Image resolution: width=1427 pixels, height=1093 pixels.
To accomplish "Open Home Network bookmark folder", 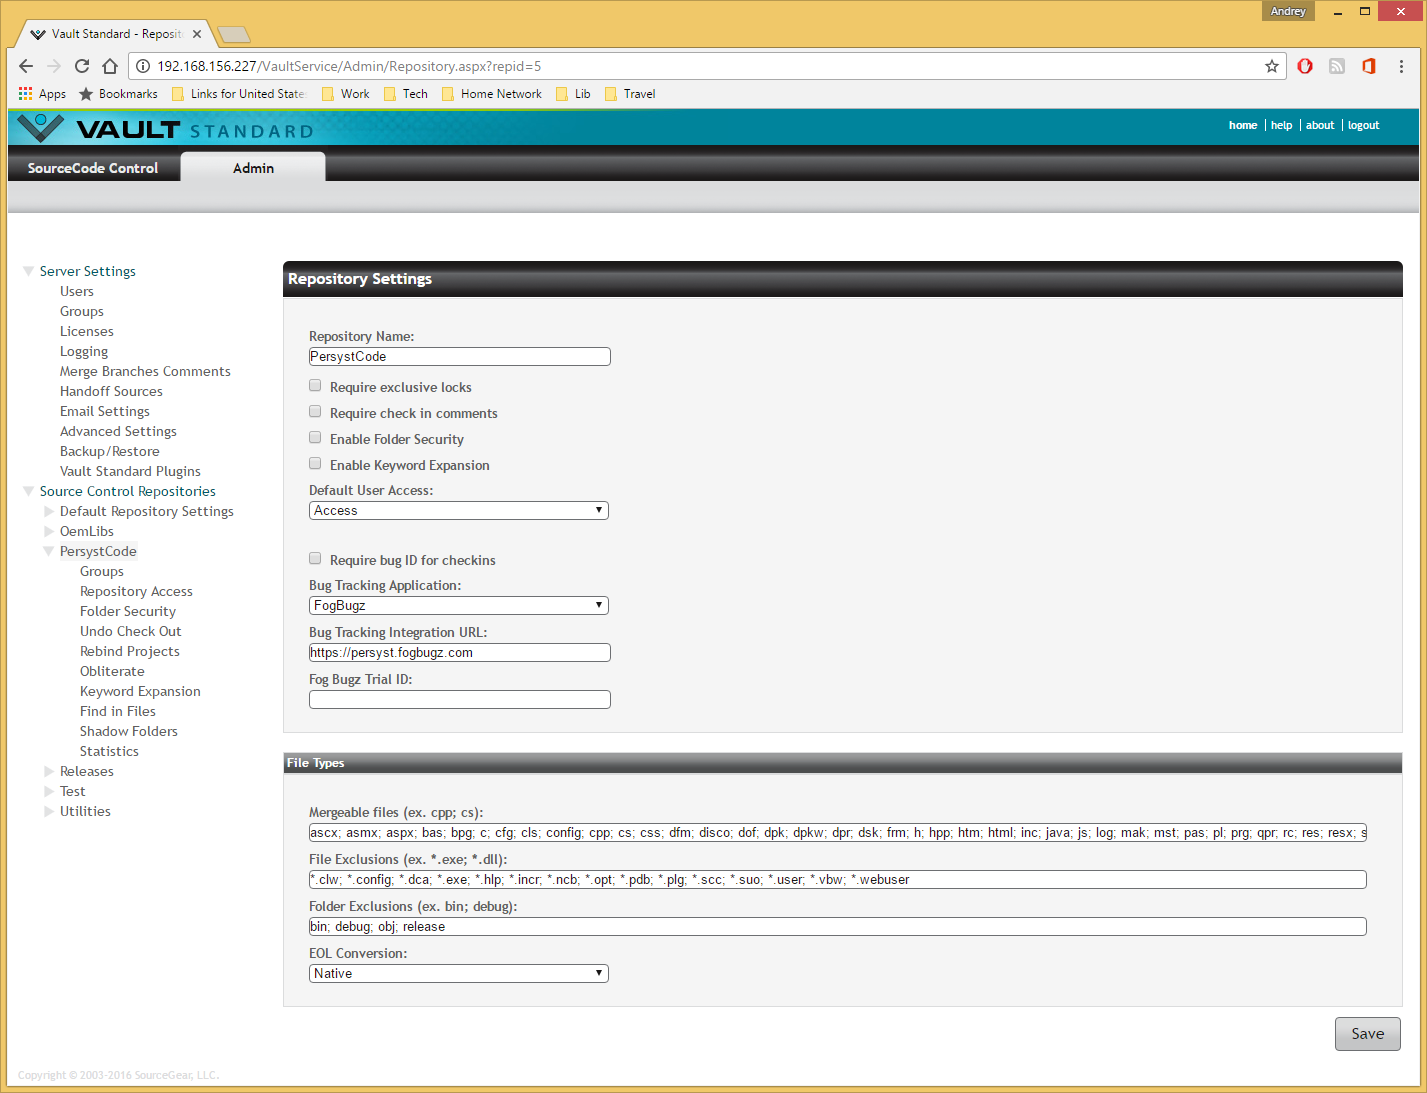I will coord(491,94).
